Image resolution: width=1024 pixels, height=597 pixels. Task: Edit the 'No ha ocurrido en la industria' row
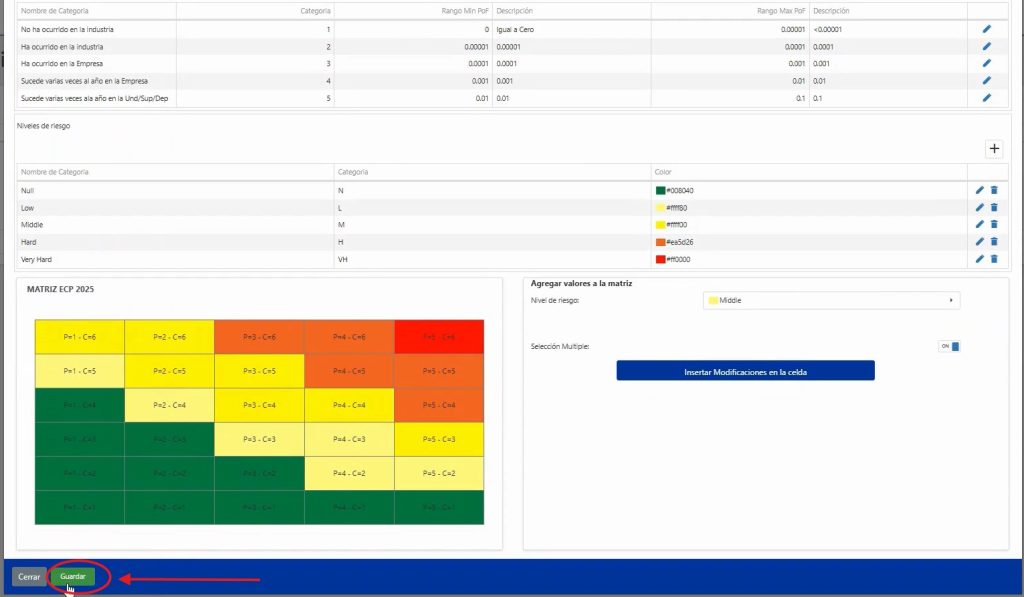coord(986,29)
